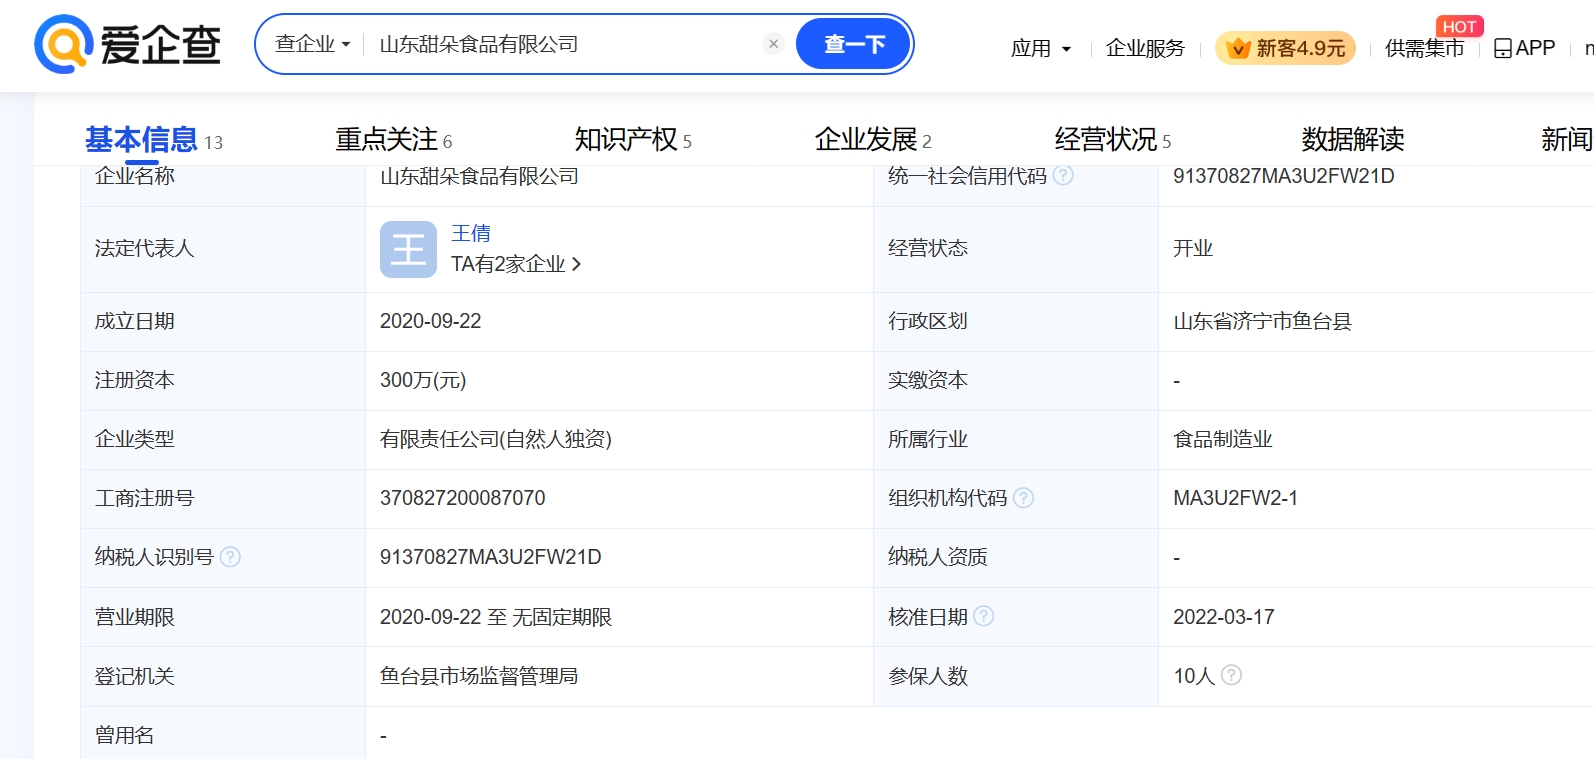Click the help icon next to 10人
Image resolution: width=1594 pixels, height=759 pixels.
click(1232, 675)
